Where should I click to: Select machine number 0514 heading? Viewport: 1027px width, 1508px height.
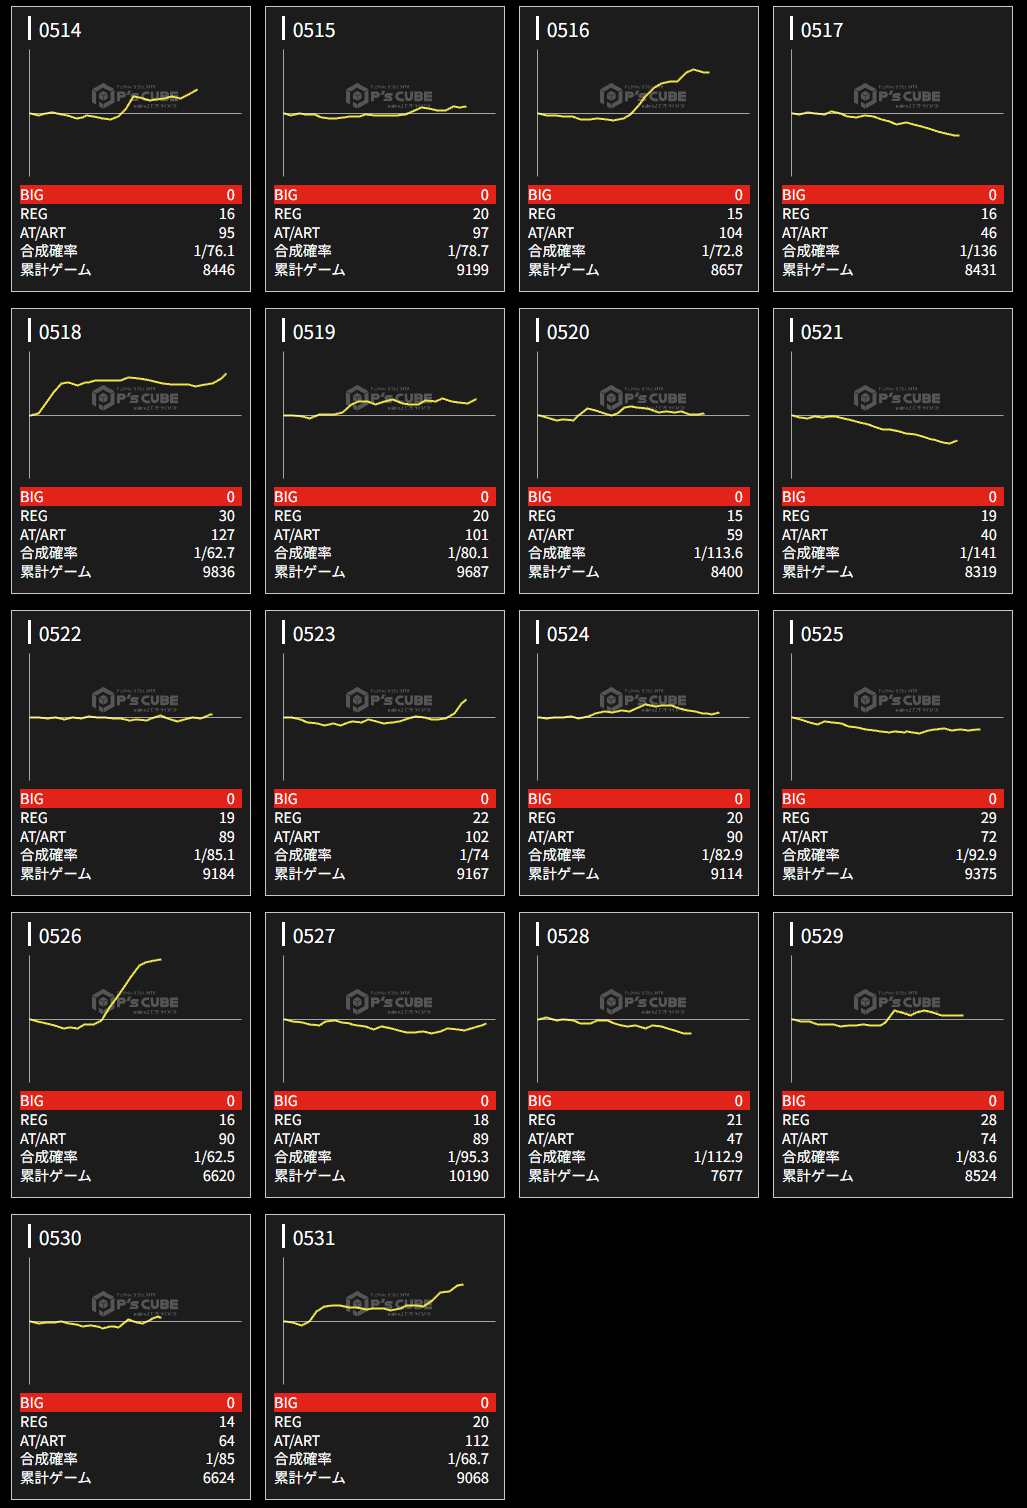pos(60,30)
